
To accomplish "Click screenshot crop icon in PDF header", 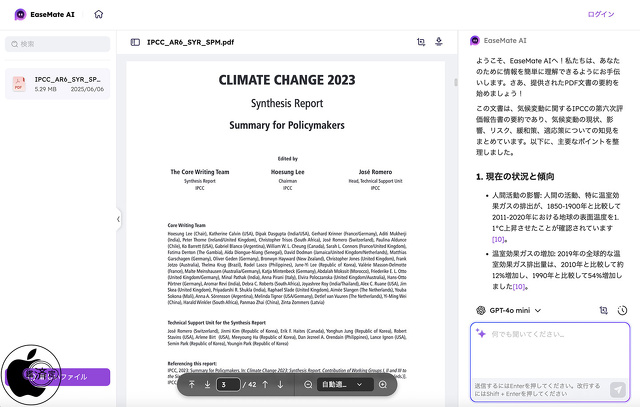I will tap(421, 42).
